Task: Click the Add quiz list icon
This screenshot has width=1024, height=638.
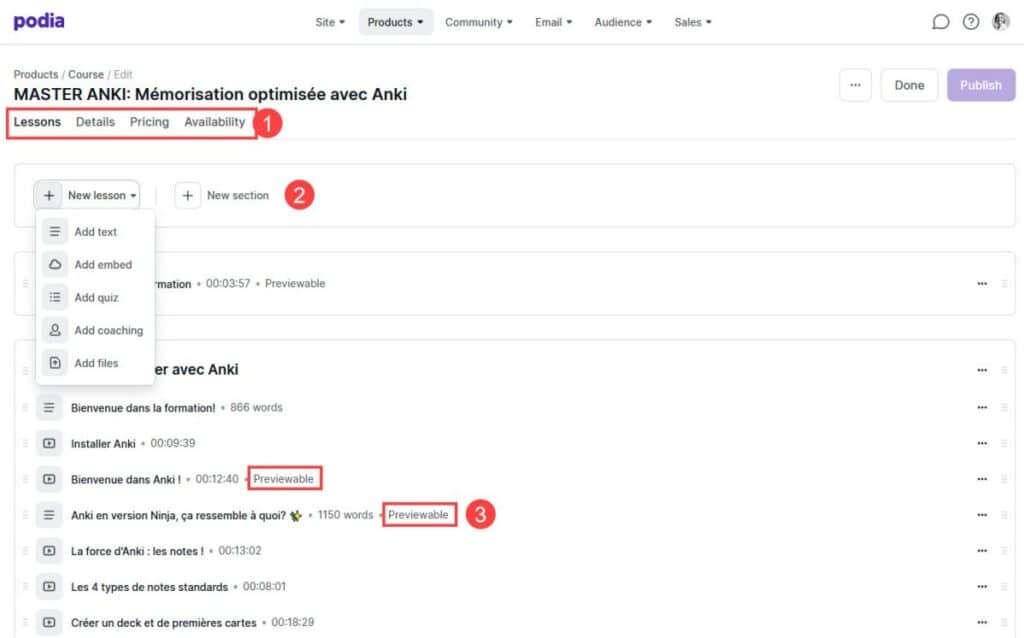Action: coord(55,297)
